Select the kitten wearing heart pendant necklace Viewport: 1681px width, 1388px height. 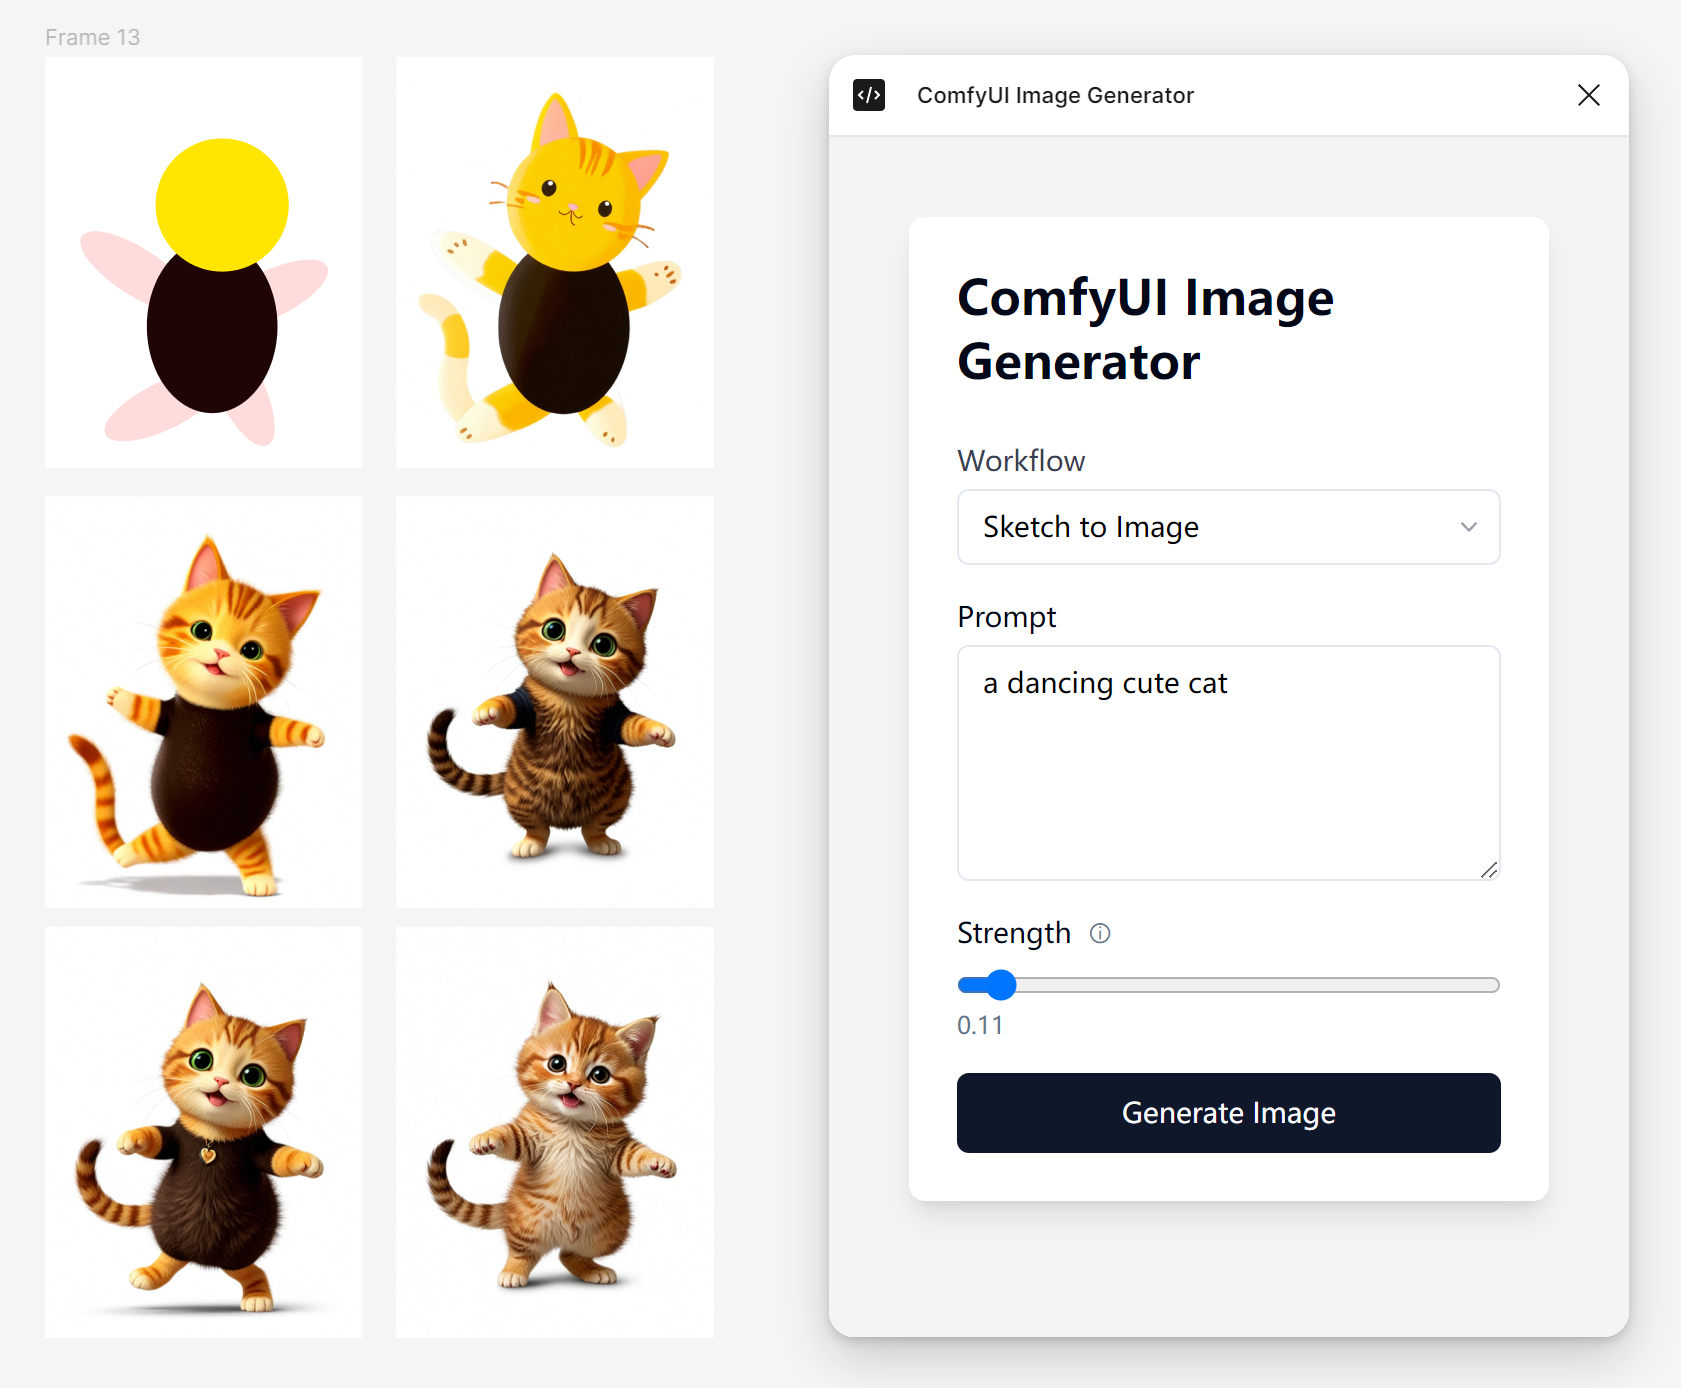click(x=204, y=1132)
